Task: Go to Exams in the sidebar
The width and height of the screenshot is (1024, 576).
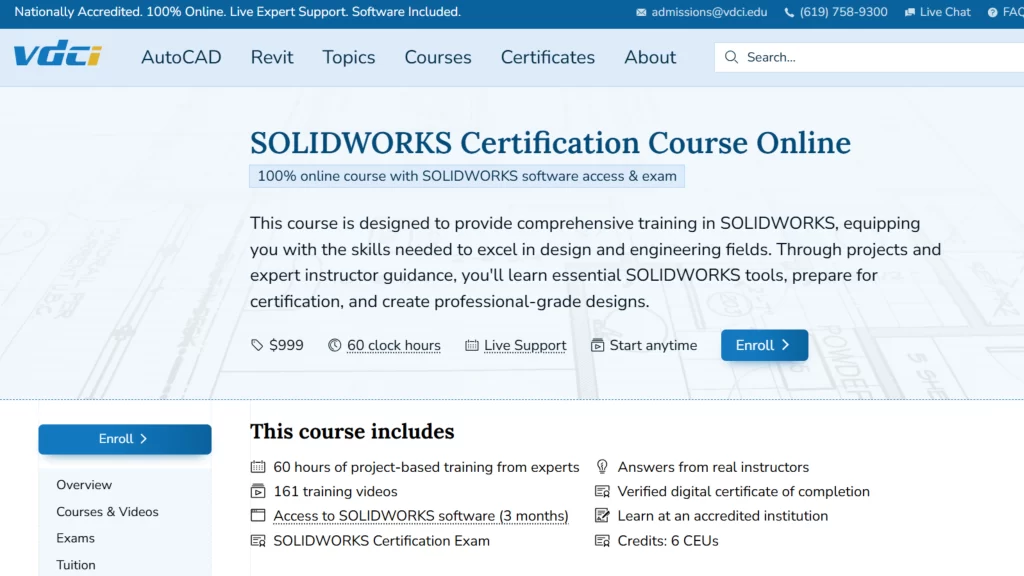Action: 75,538
